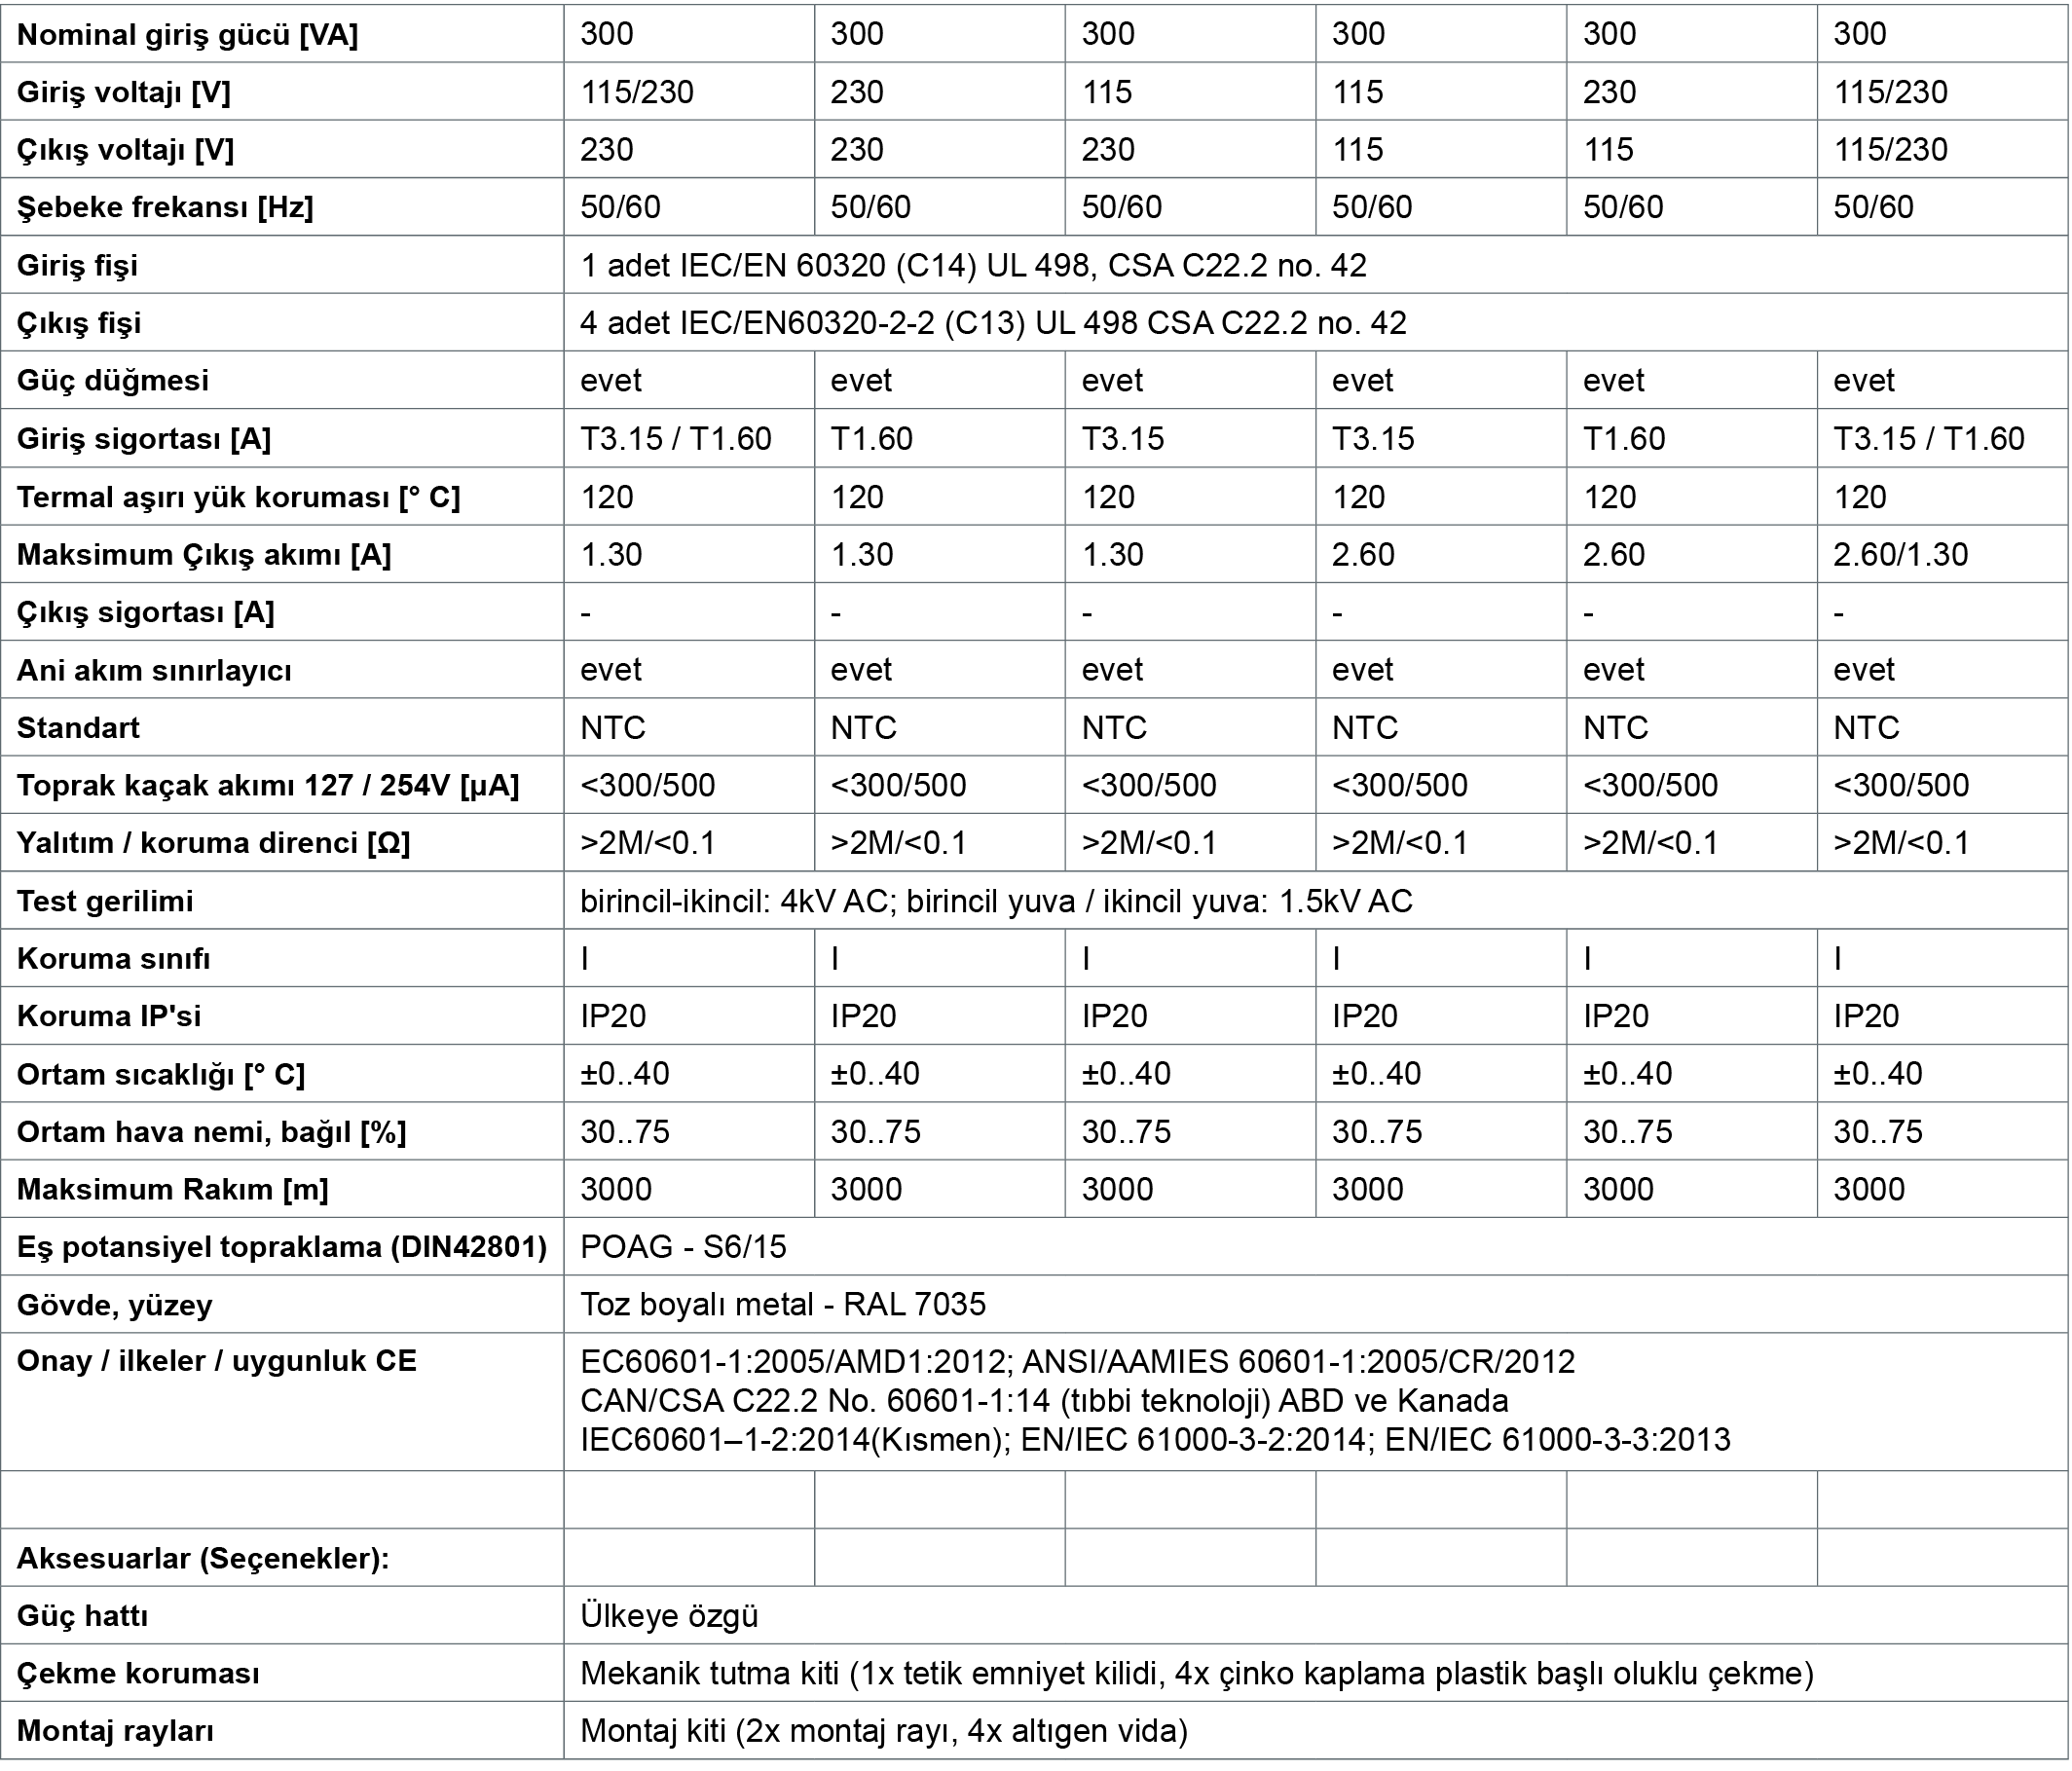Click the 'Koruma IP'si' label
This screenshot has width=2072, height=1771.
click(109, 1017)
